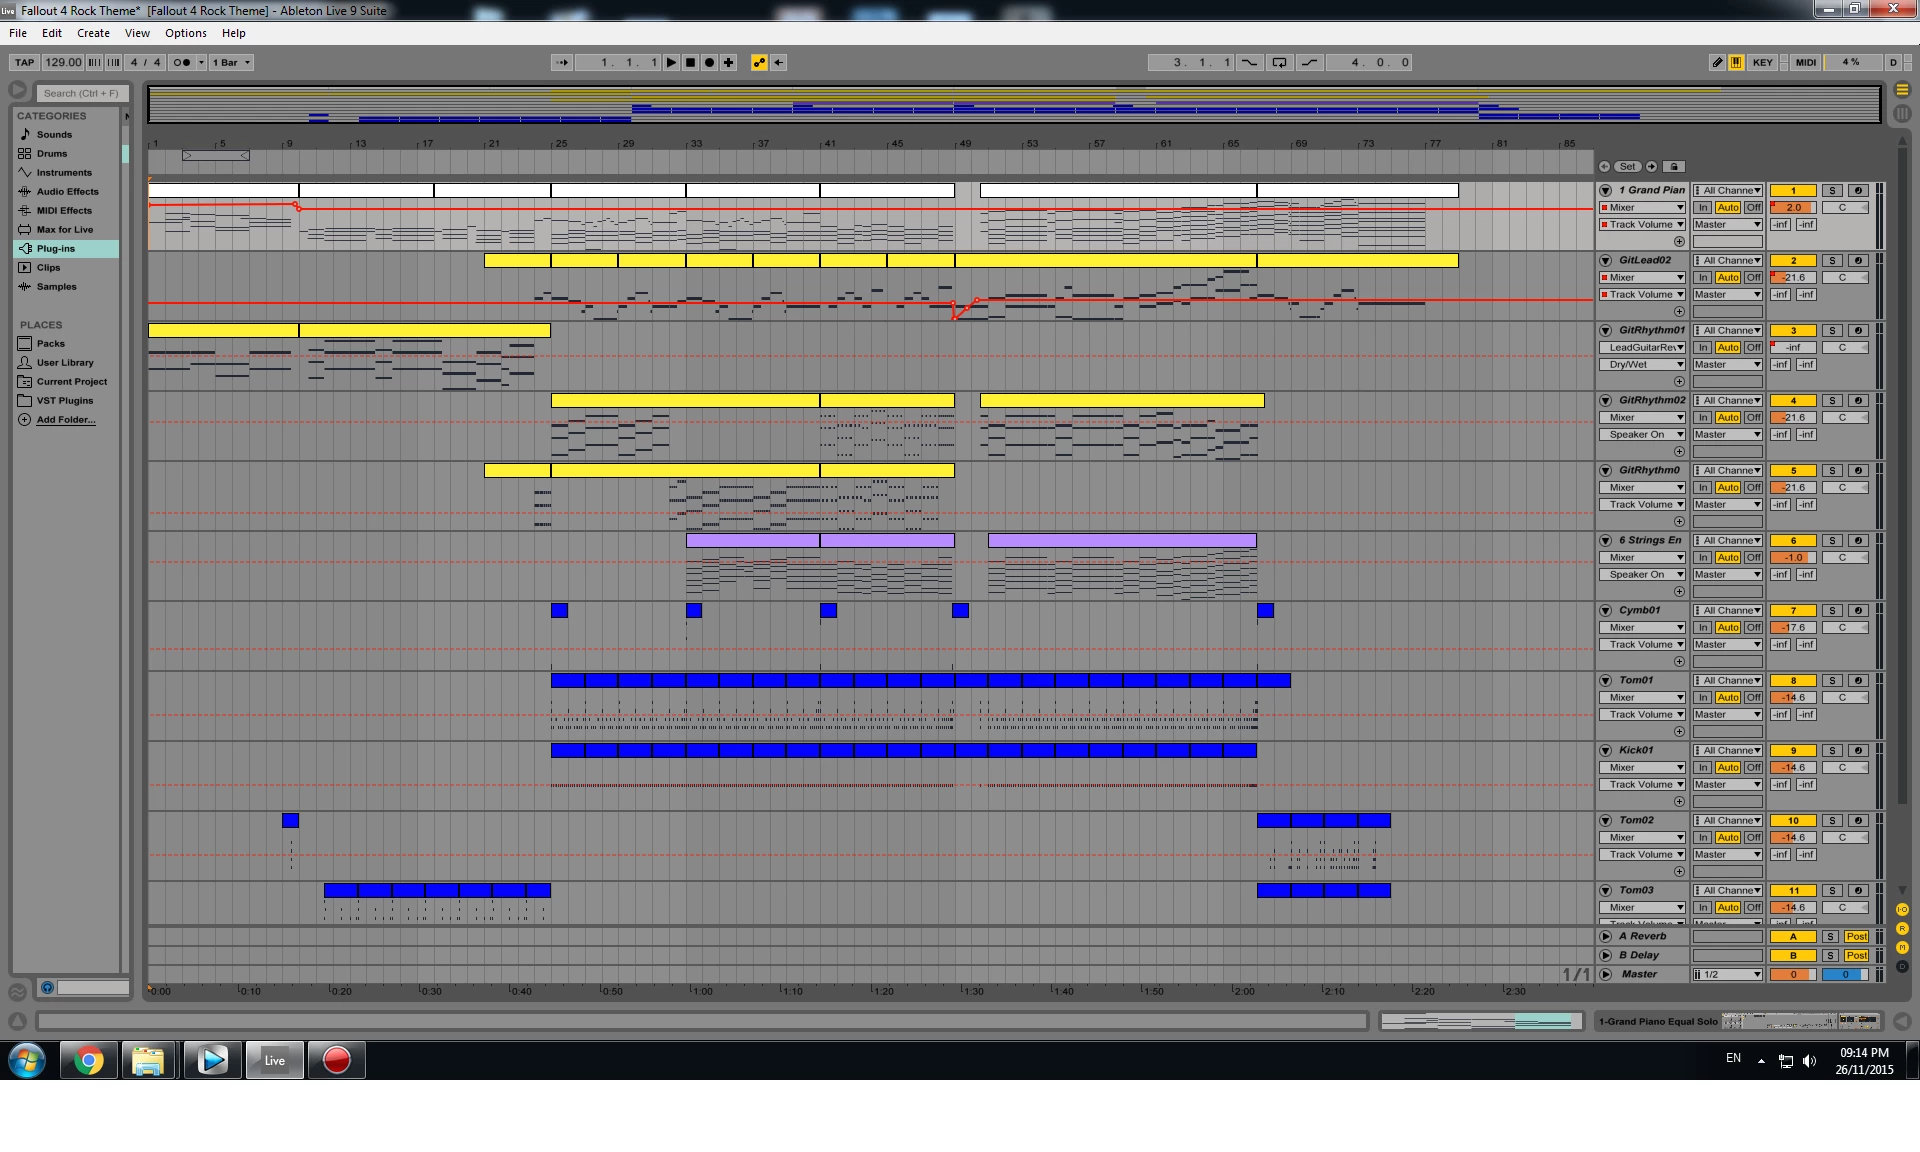Toggle Lock Envelopes padlock button
This screenshot has height=1152, width=1920.
1674,167
